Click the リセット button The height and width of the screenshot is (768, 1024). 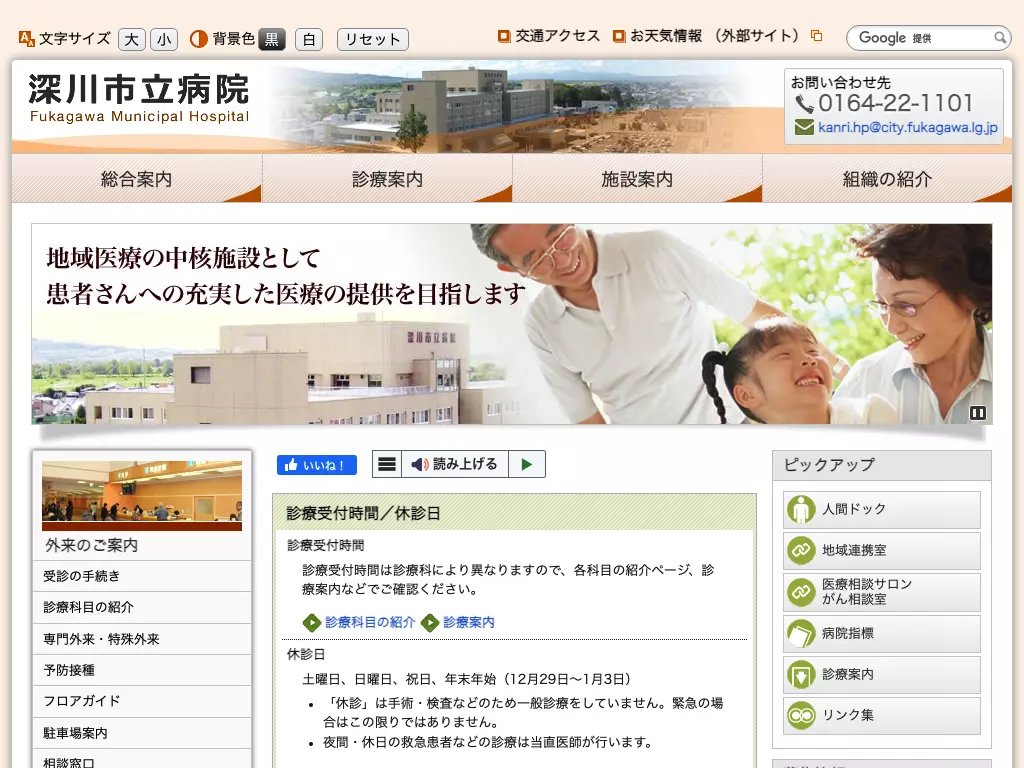point(373,39)
